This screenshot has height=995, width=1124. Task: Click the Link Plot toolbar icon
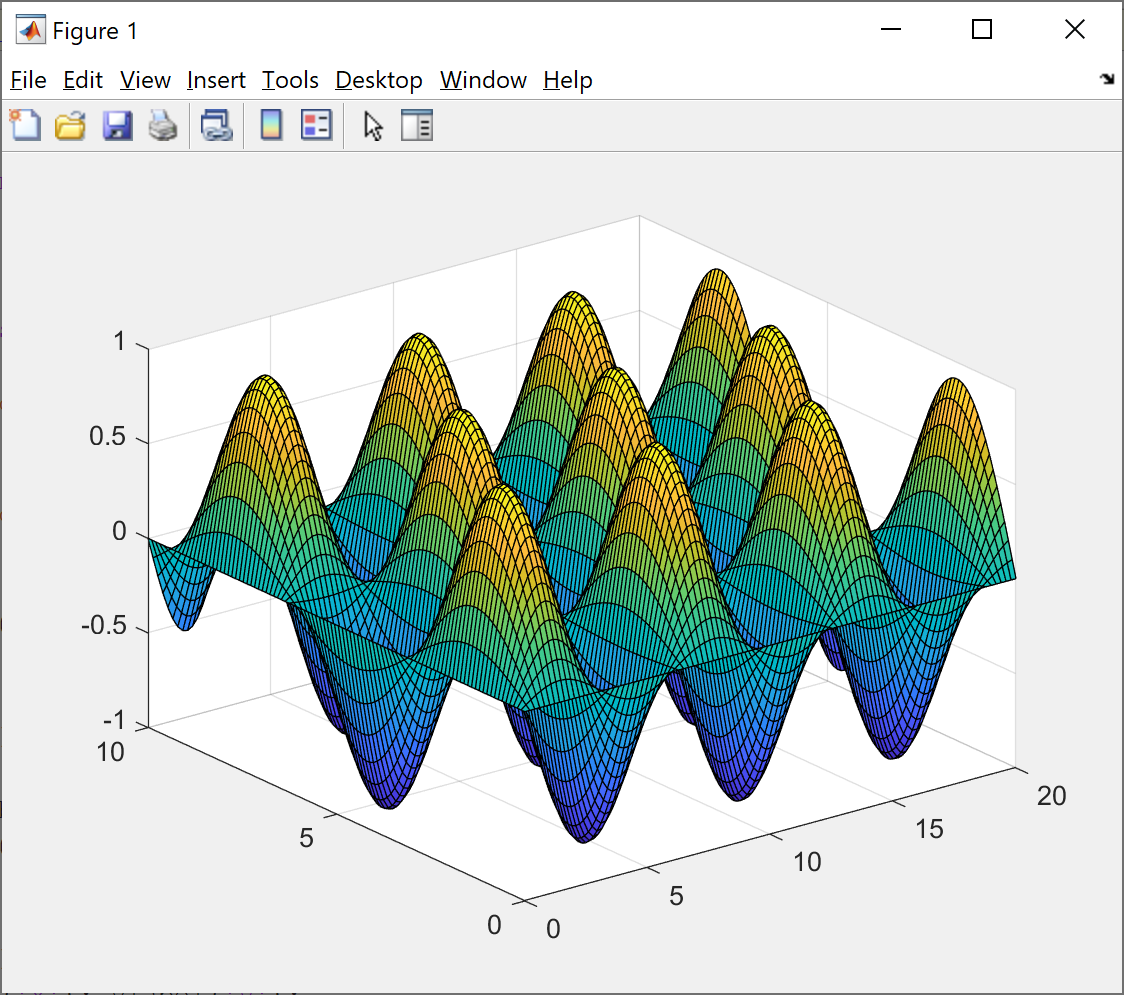coord(216,126)
